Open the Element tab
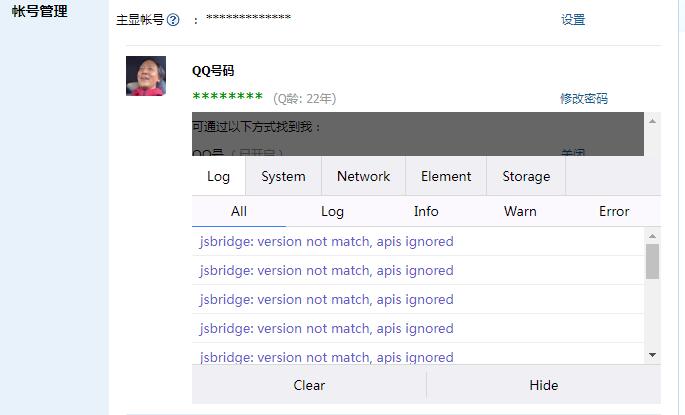Screen dimensions: 685x415 (x=446, y=176)
